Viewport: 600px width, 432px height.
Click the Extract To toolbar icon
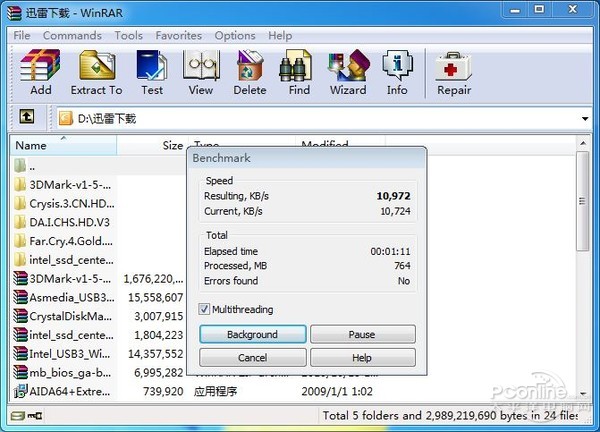97,65
